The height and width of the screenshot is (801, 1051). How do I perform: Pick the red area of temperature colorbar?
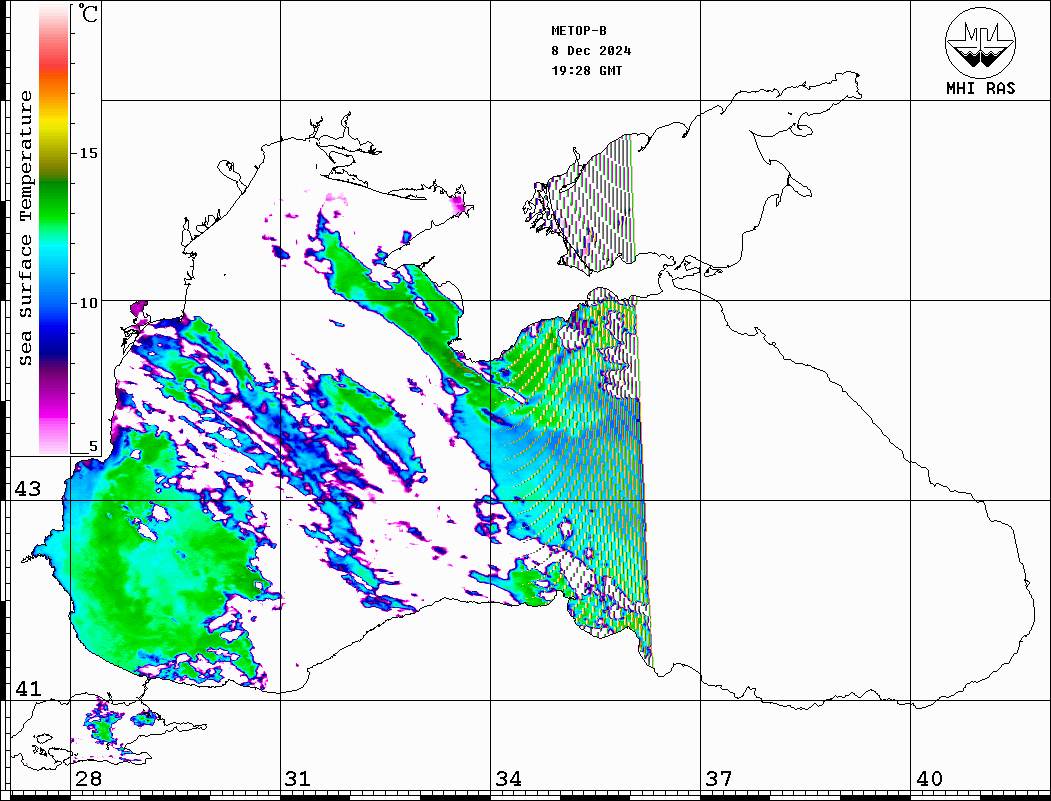[54, 64]
